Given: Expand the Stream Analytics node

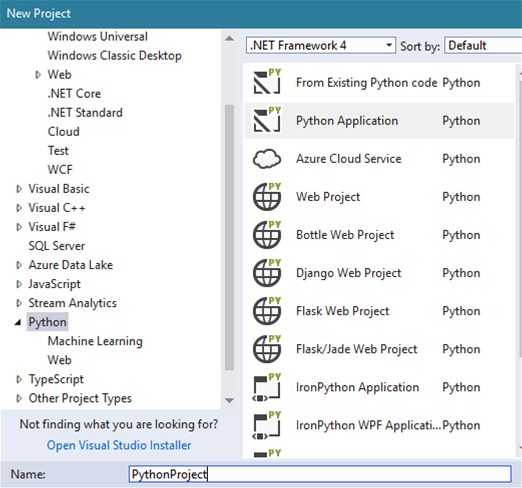Looking at the screenshot, I should pyautogui.click(x=19, y=303).
